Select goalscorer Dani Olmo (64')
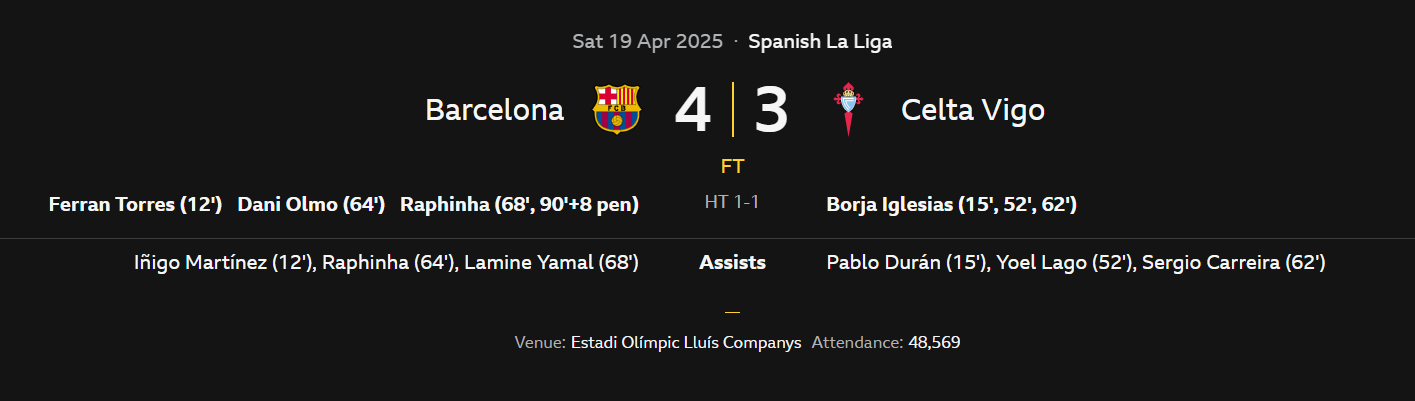This screenshot has height=401, width=1415. [x=311, y=205]
